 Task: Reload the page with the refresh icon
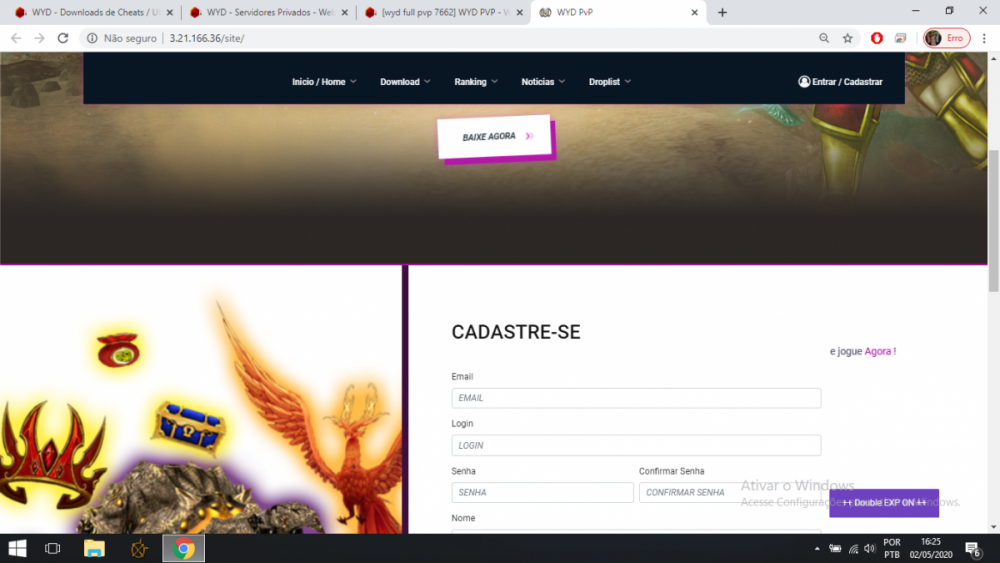tap(62, 38)
